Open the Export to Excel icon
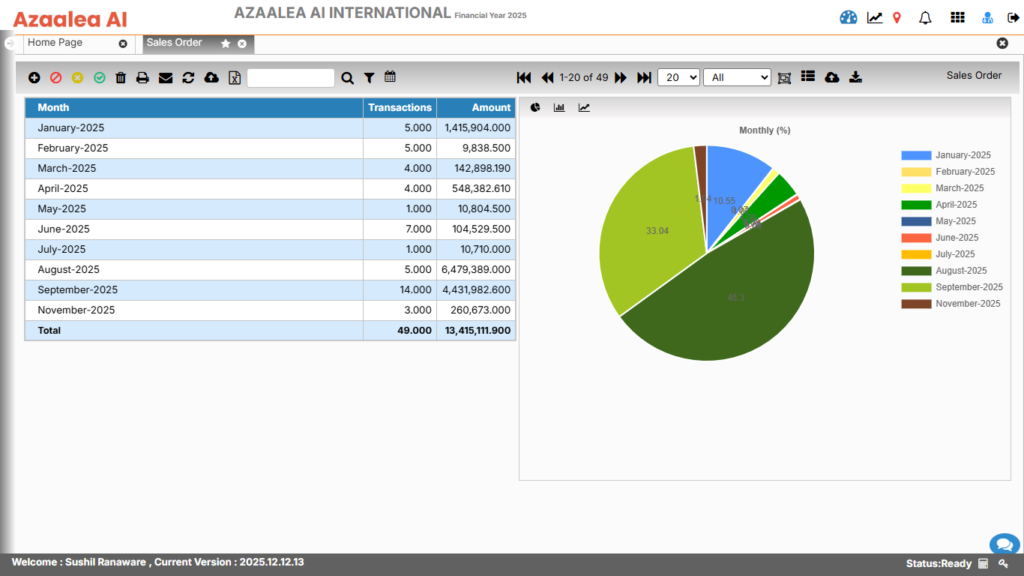Viewport: 1024px width, 576px height. coord(233,77)
